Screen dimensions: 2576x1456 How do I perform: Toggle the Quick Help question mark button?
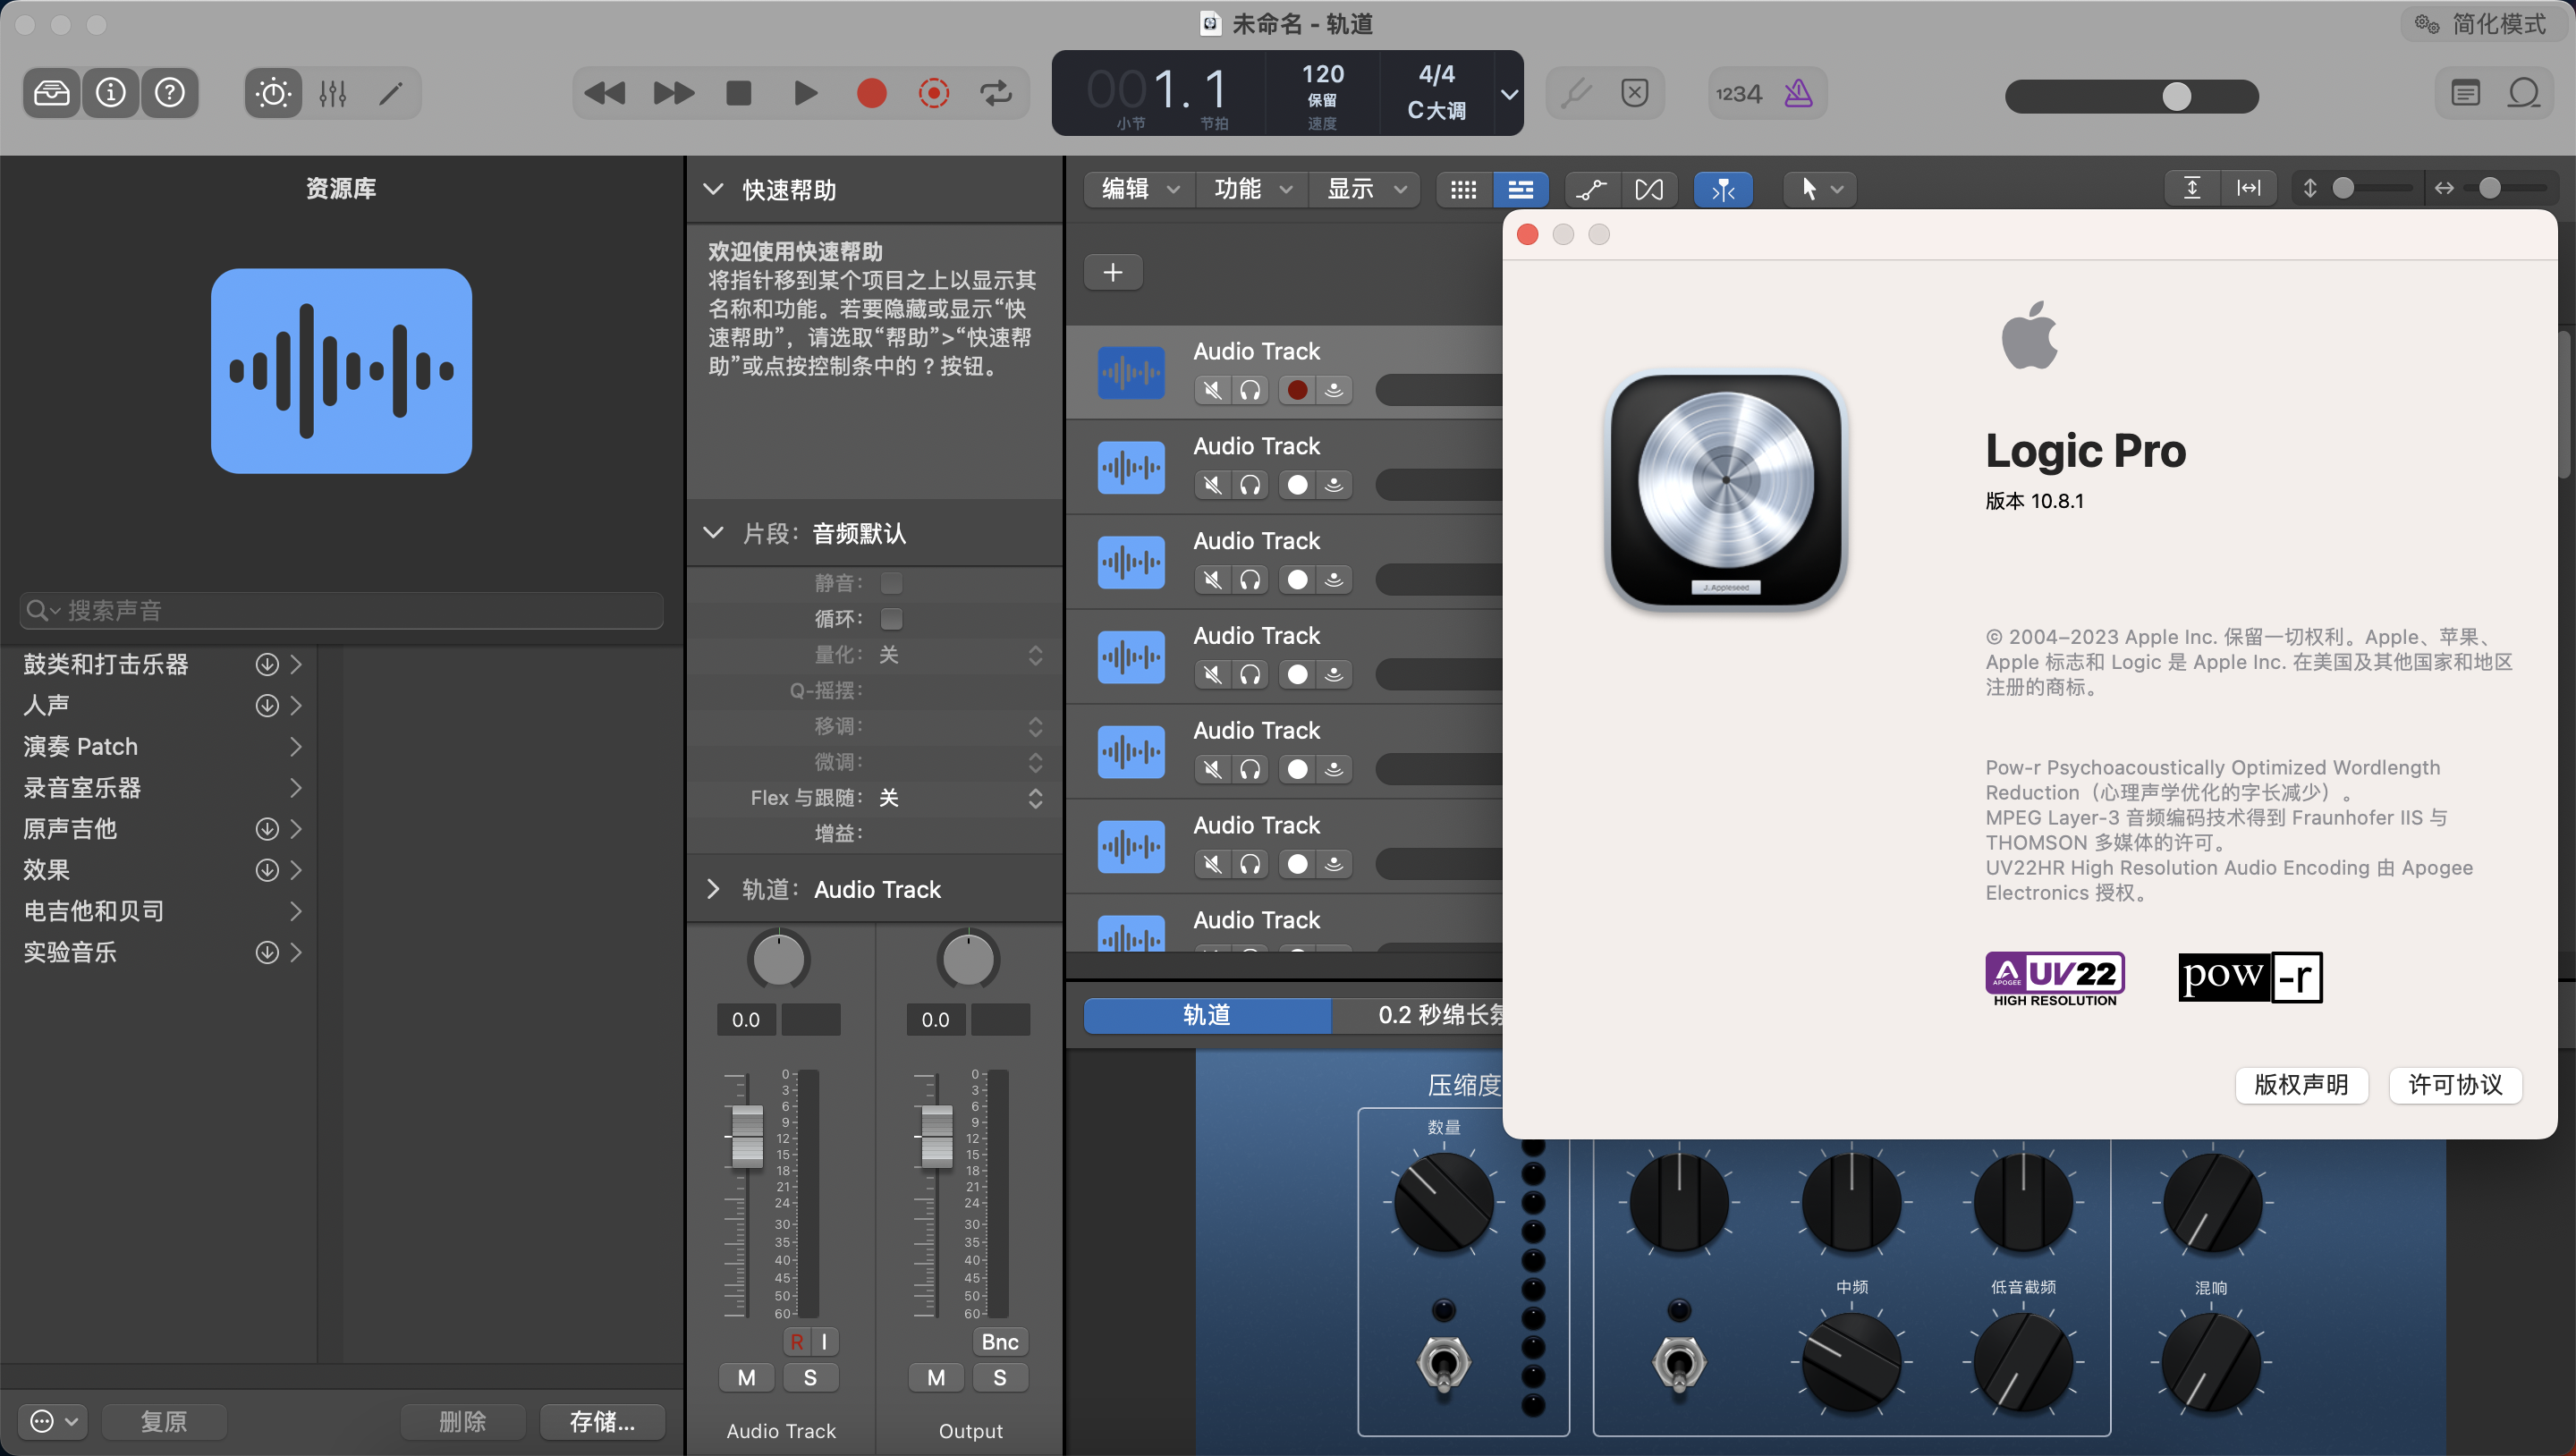170,93
